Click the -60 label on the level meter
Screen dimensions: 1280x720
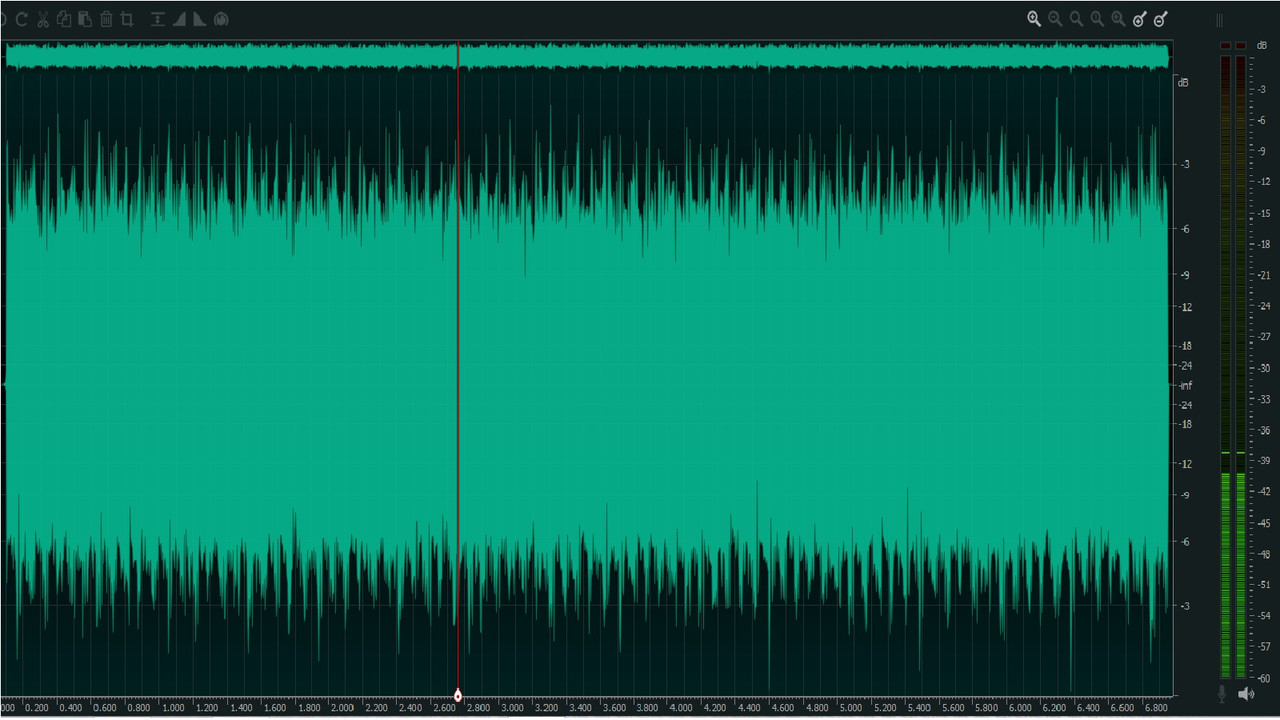pos(1265,678)
